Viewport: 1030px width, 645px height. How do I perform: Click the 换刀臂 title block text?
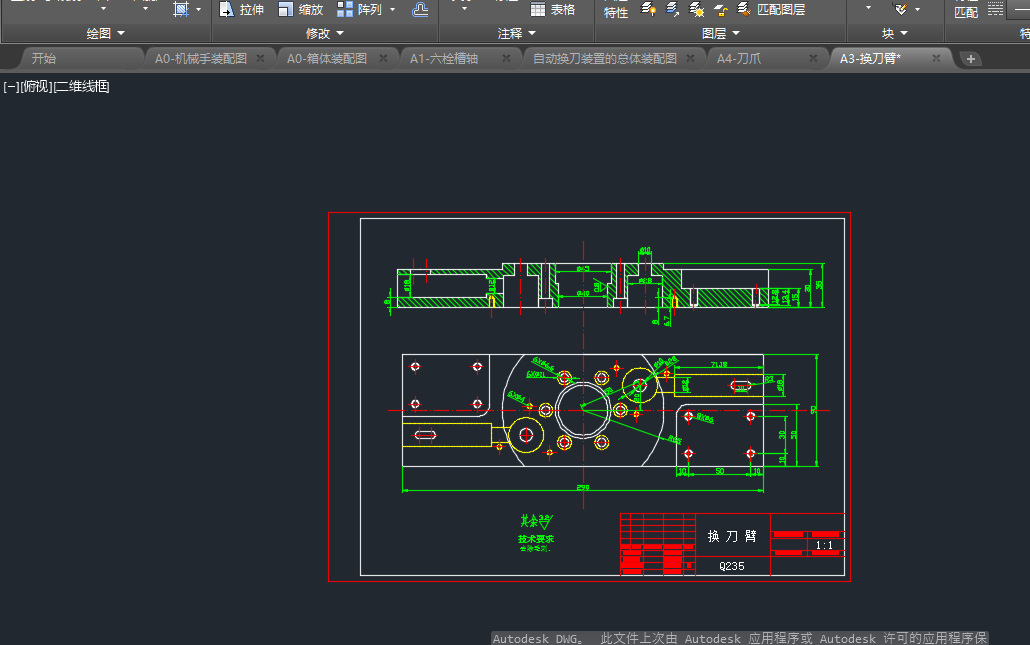(x=732, y=536)
